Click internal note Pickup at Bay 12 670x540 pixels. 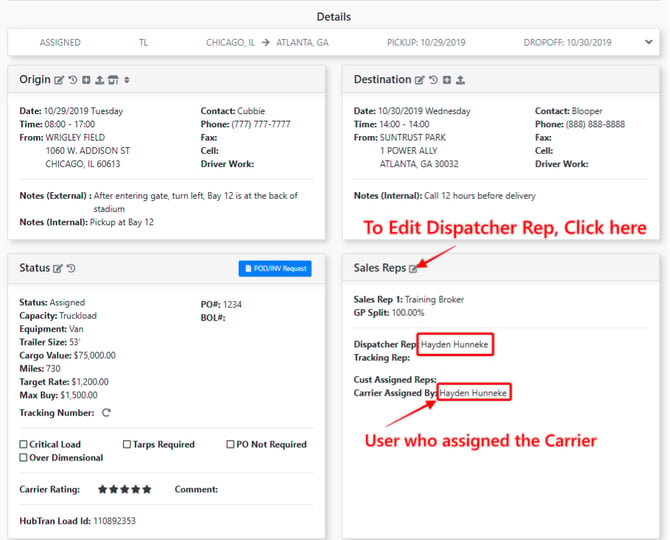tap(122, 222)
